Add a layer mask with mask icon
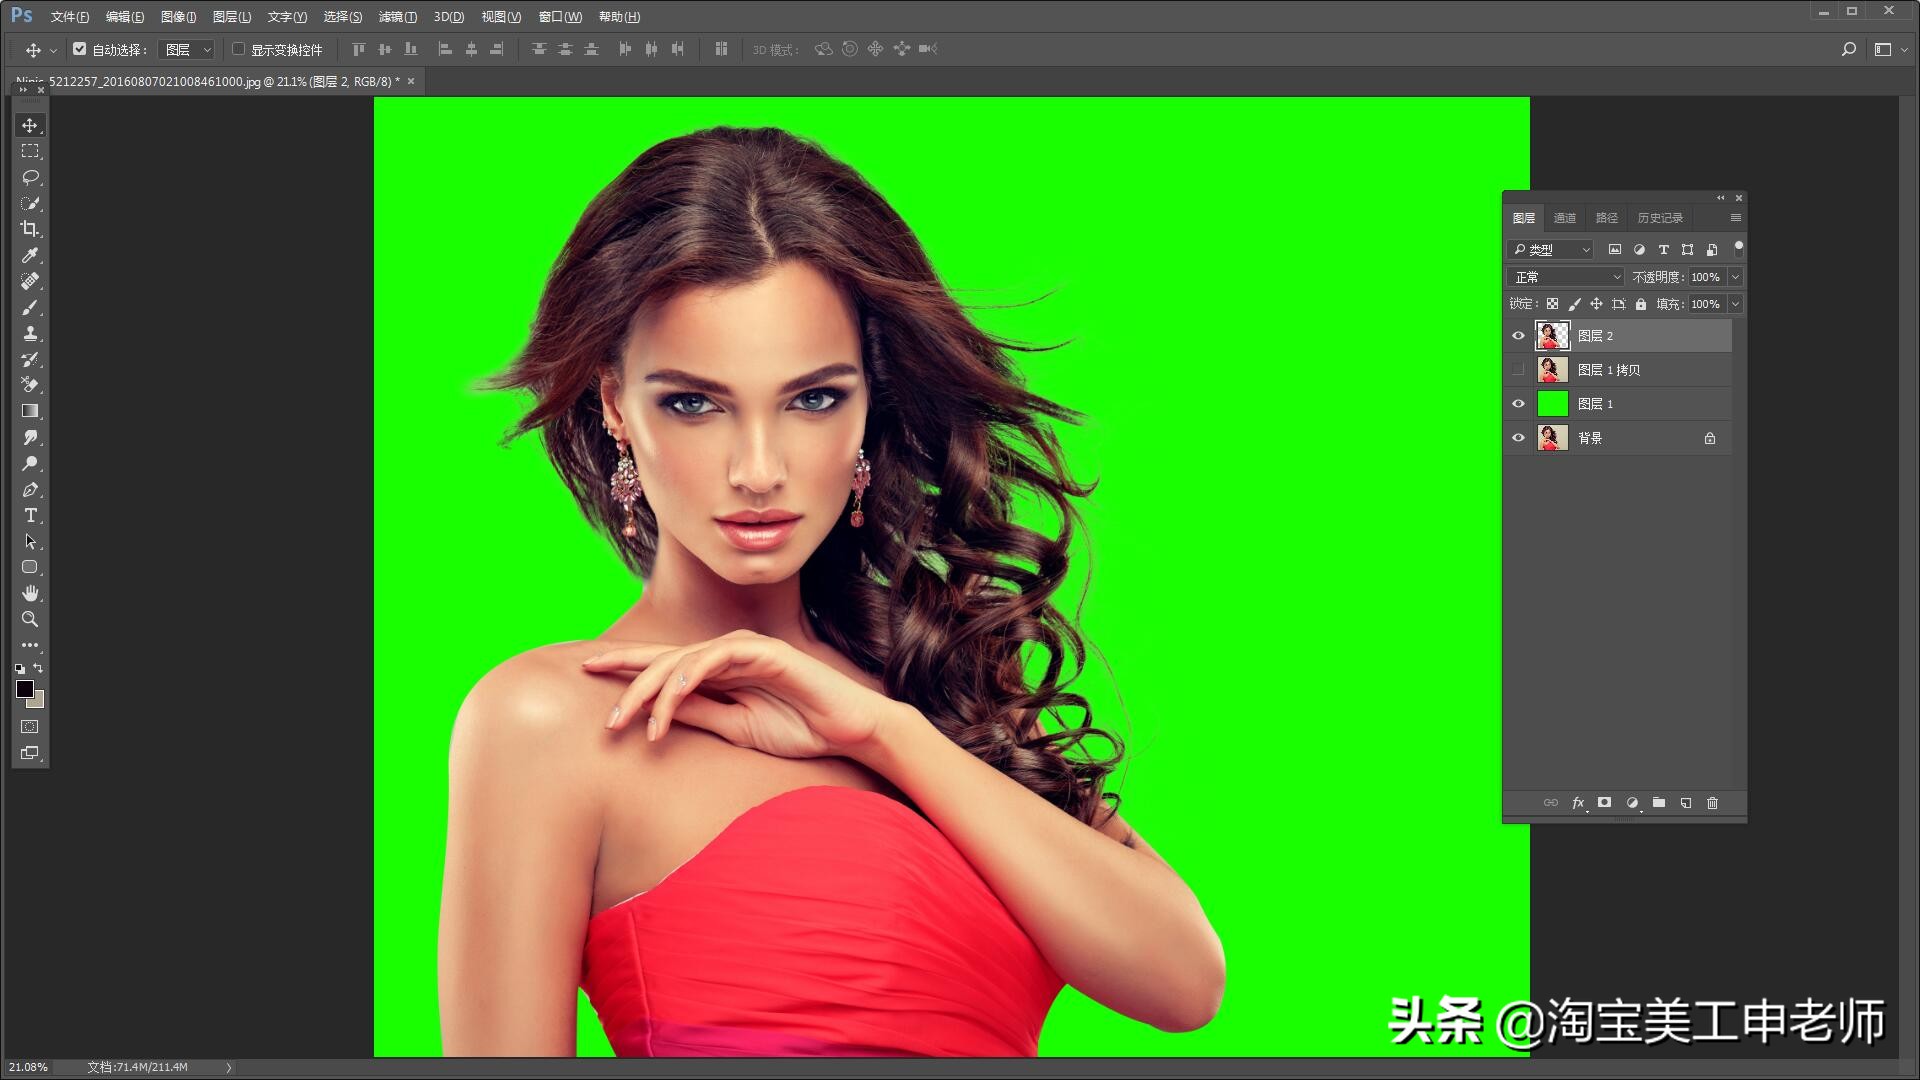1920x1080 pixels. 1604,803
